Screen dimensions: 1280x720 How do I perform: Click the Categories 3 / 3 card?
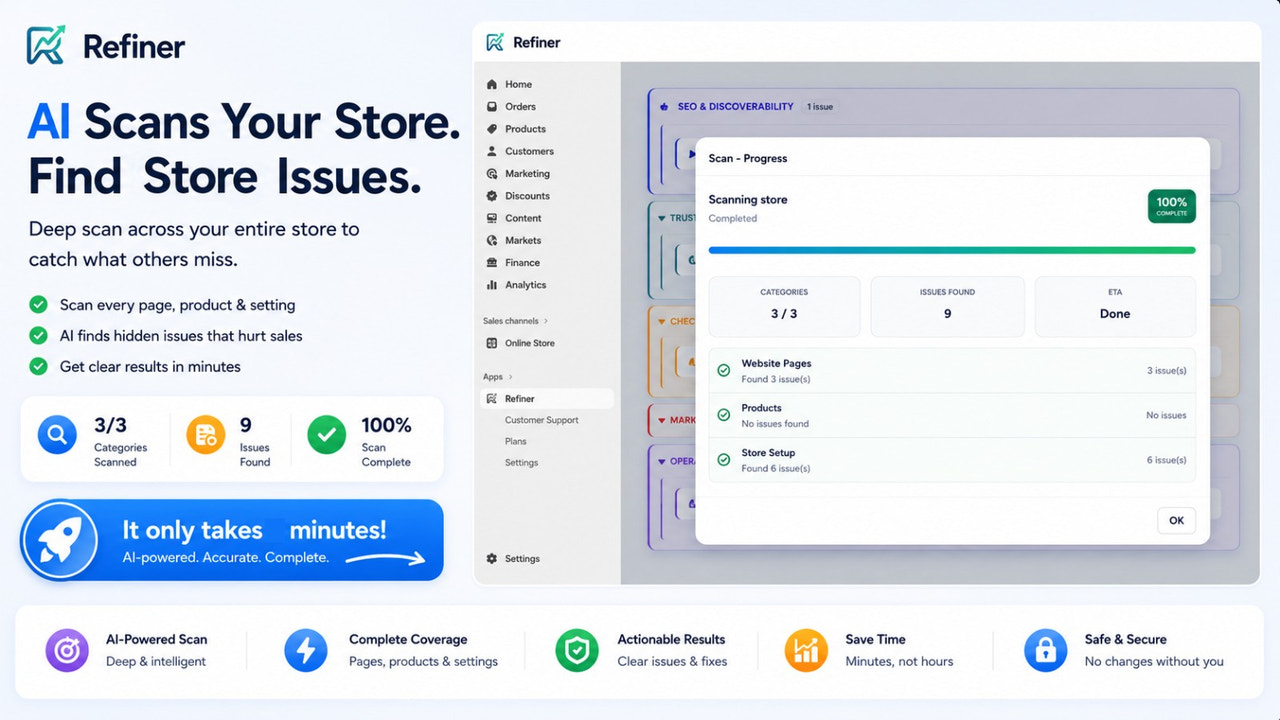784,306
